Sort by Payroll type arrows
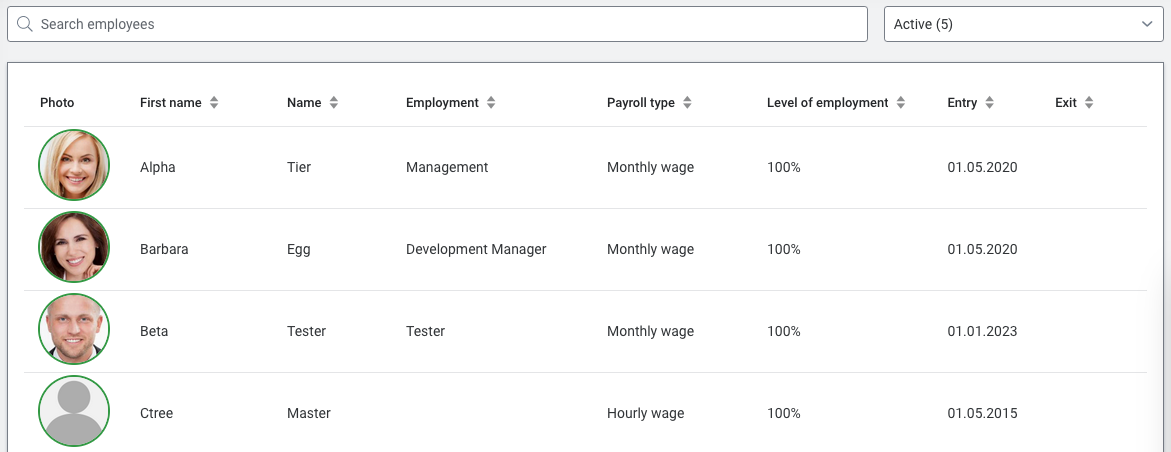Screen dimensions: 1171x452 point(687,103)
